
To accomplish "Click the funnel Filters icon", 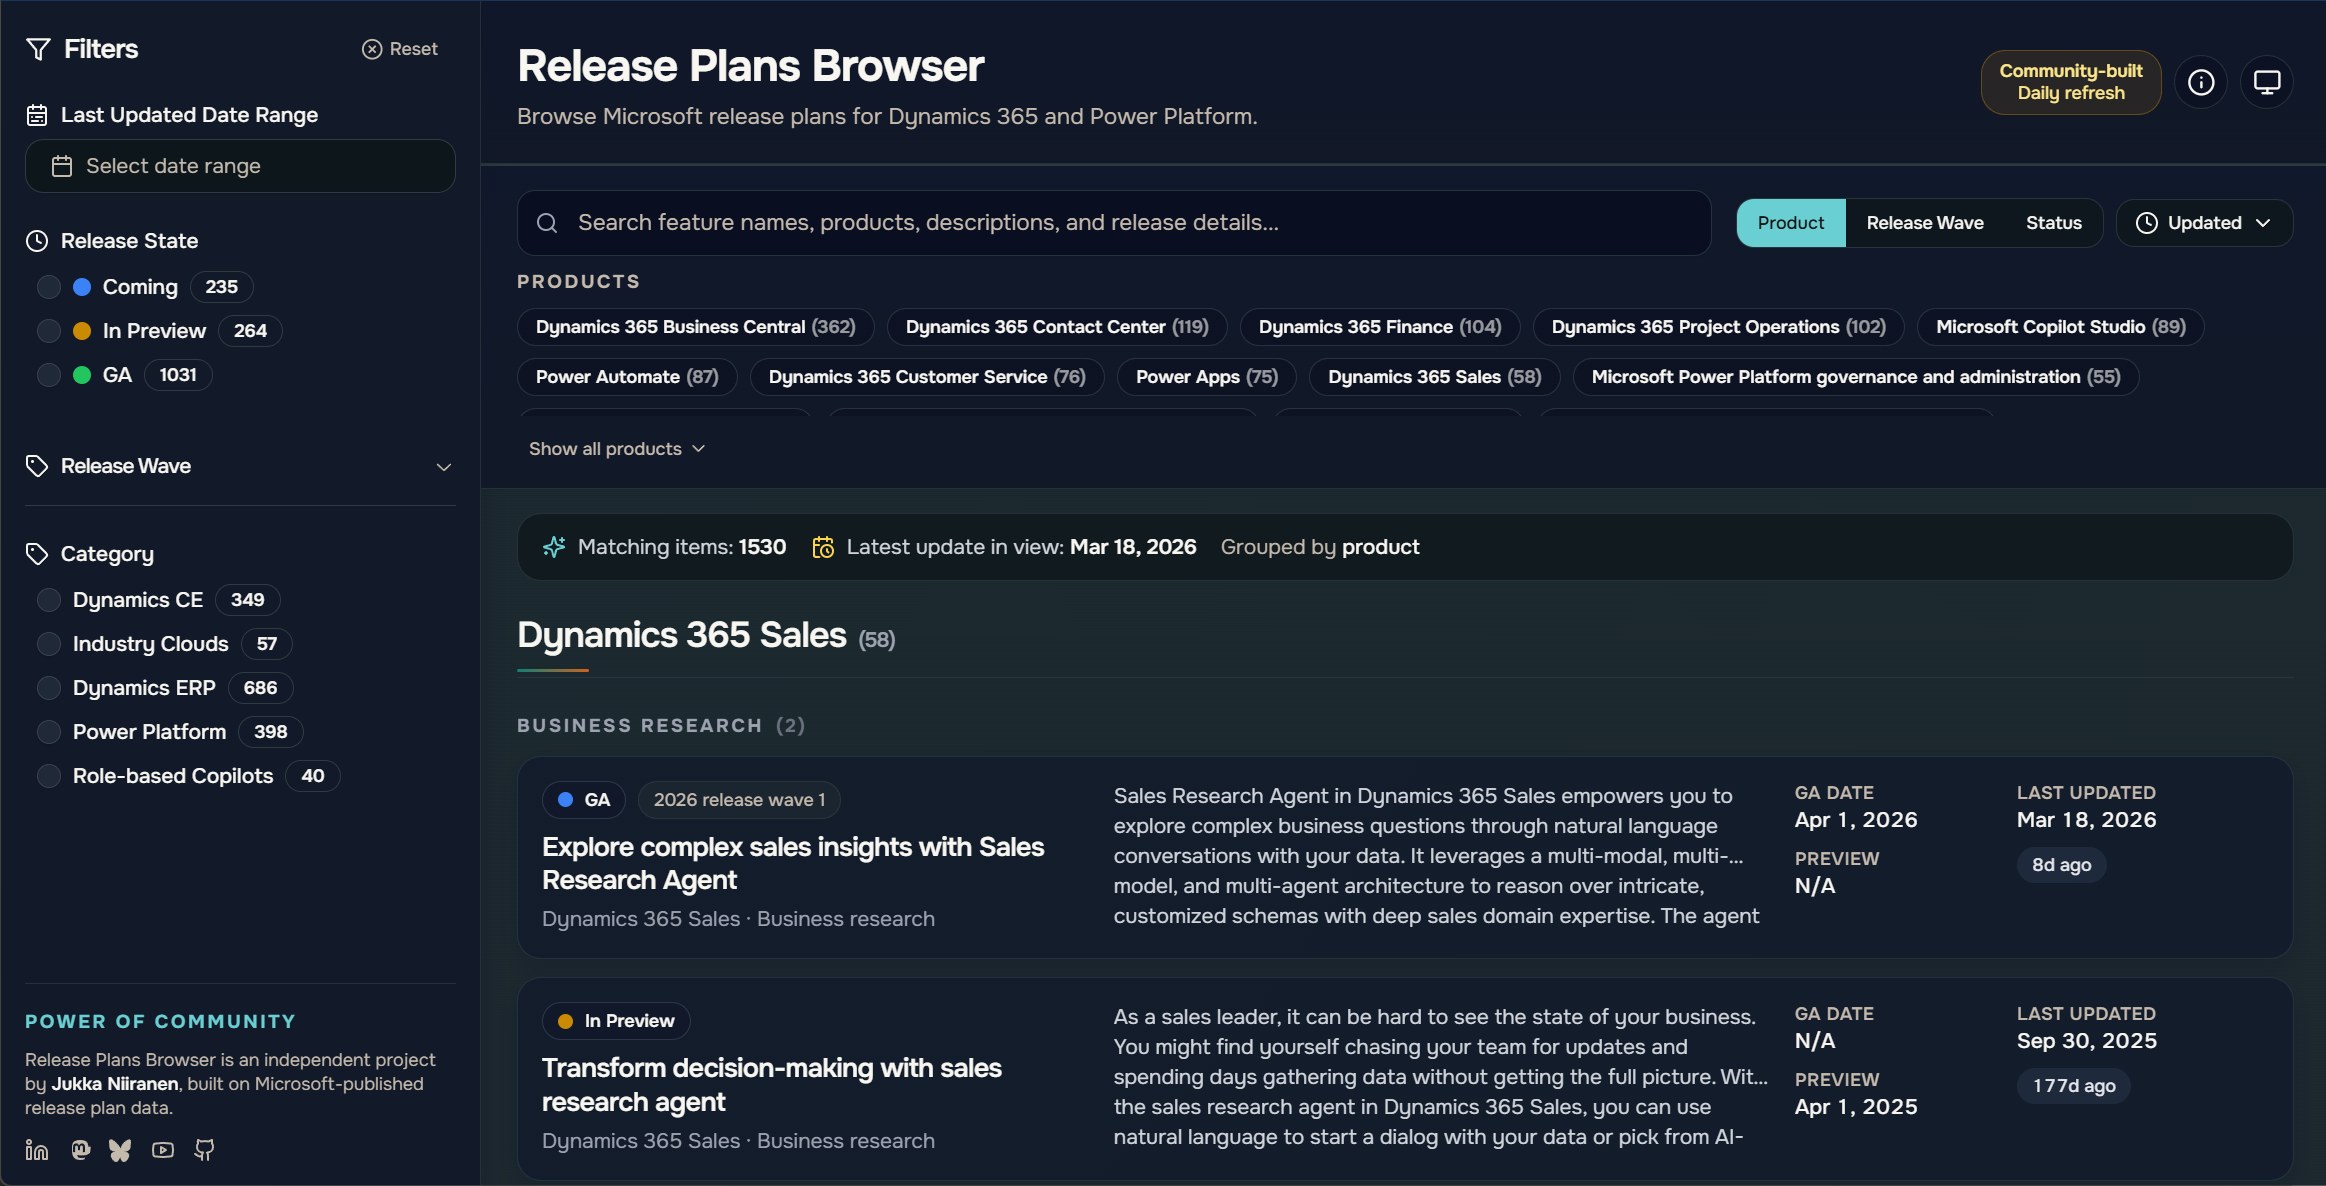I will click(38, 49).
